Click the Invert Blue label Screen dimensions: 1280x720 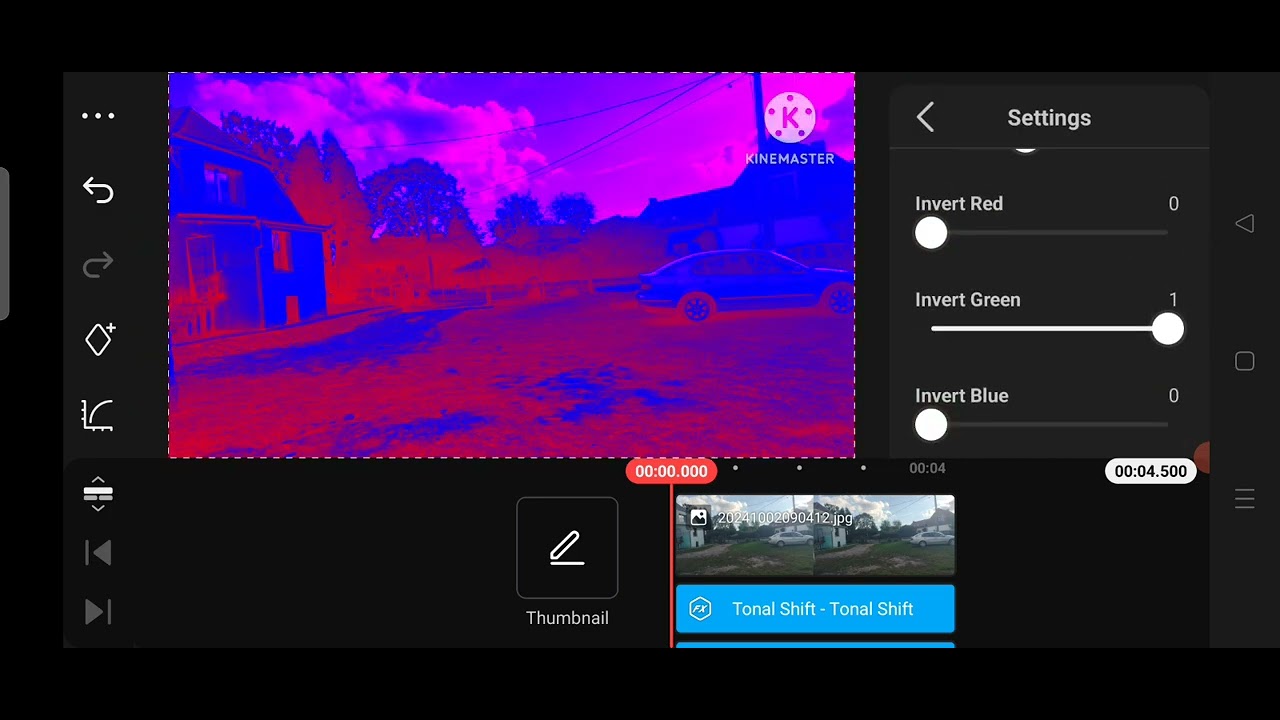961,396
